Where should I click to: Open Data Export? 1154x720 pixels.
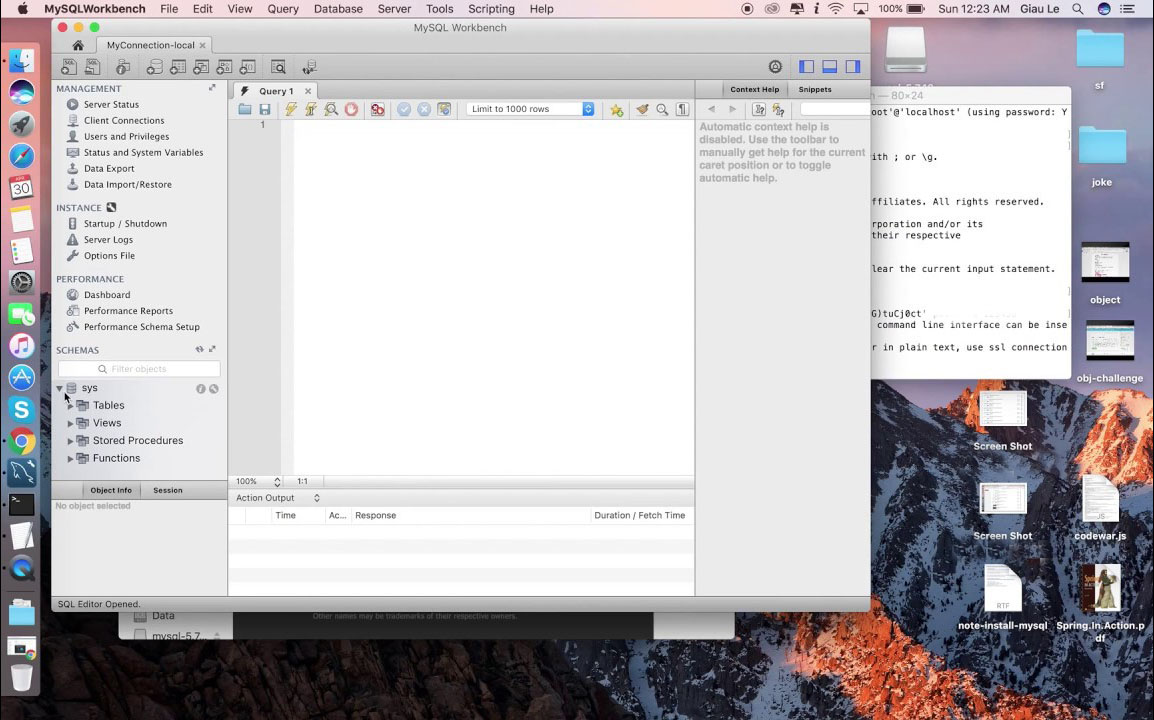(109, 169)
